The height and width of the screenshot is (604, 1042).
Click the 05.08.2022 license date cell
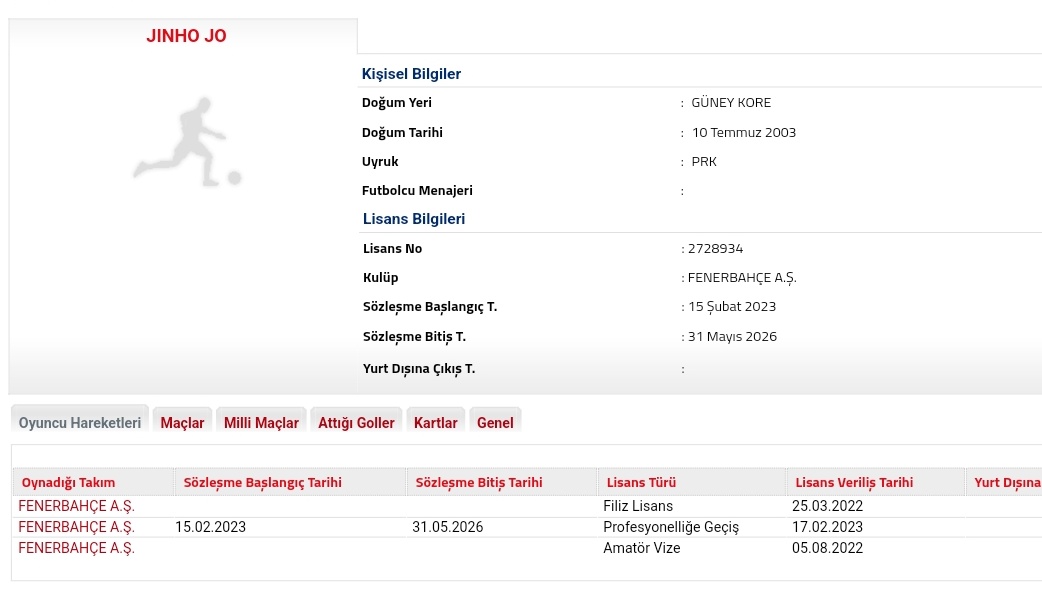coord(827,548)
